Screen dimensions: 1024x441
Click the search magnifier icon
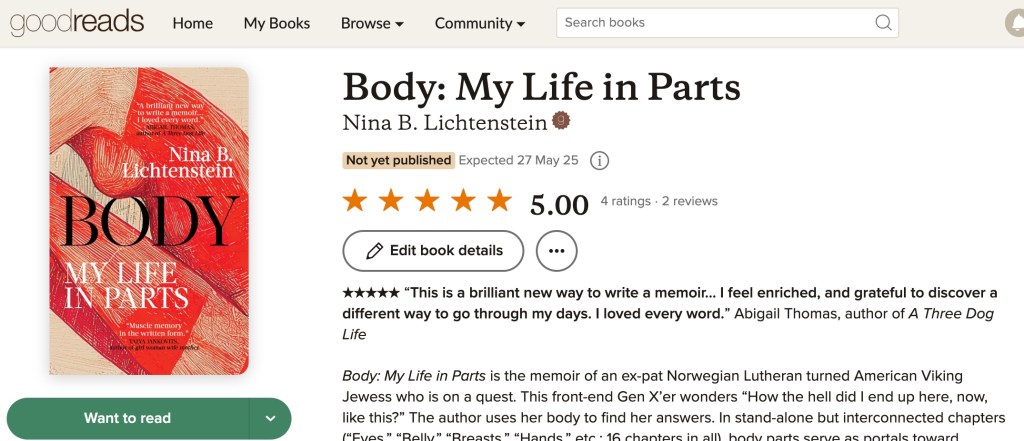point(883,23)
